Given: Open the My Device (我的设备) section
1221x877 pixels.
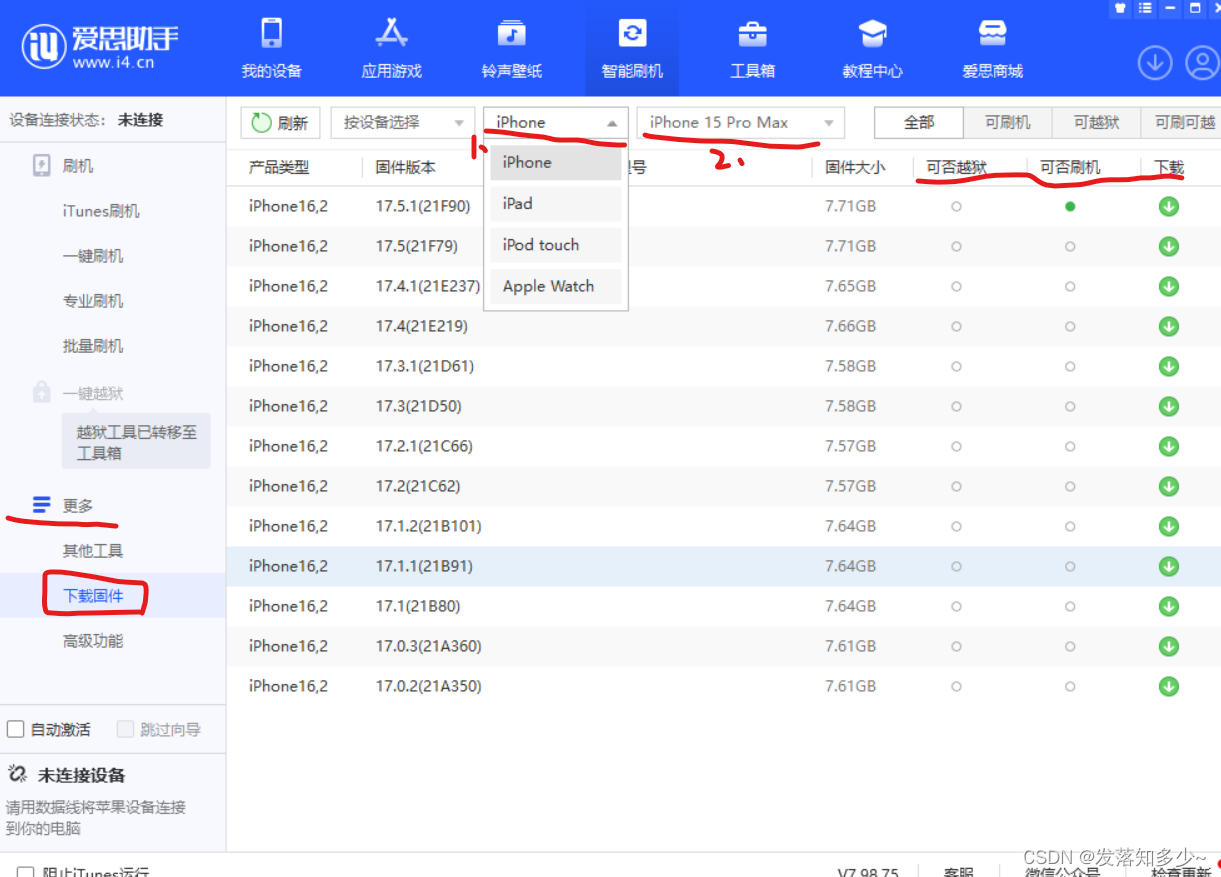Looking at the screenshot, I should tap(271, 48).
